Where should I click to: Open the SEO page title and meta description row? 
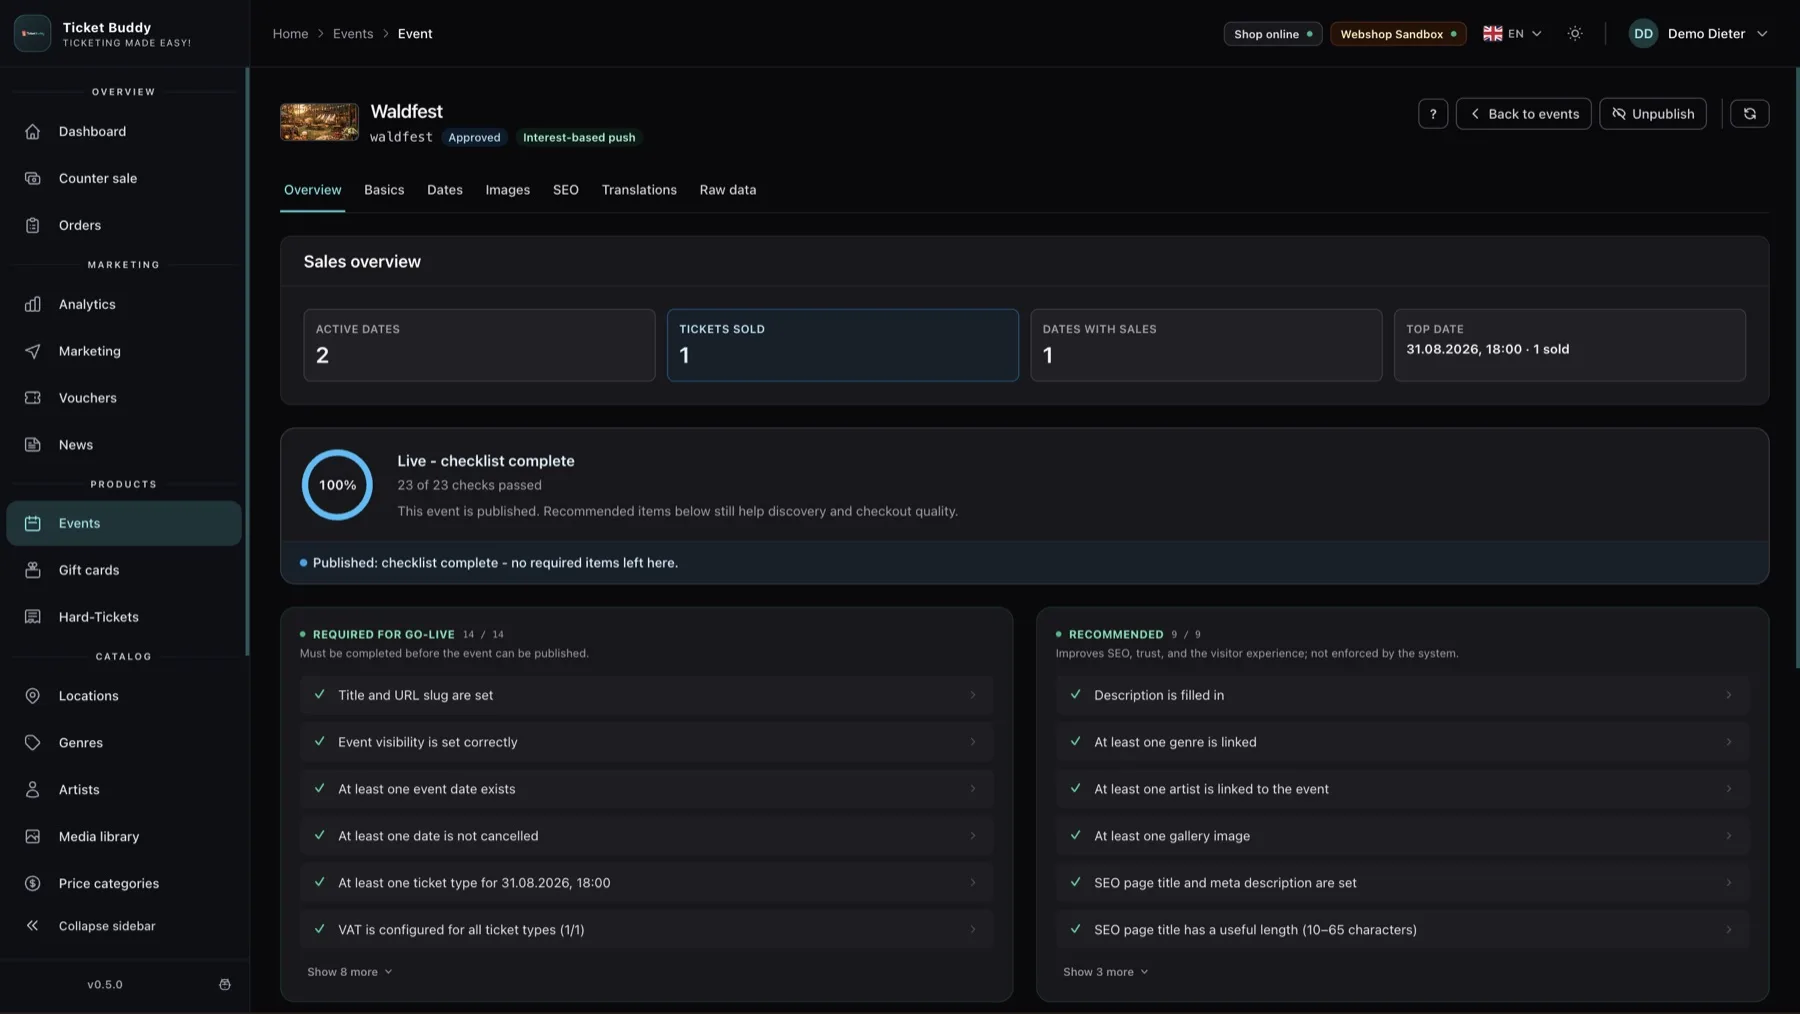tap(1402, 883)
